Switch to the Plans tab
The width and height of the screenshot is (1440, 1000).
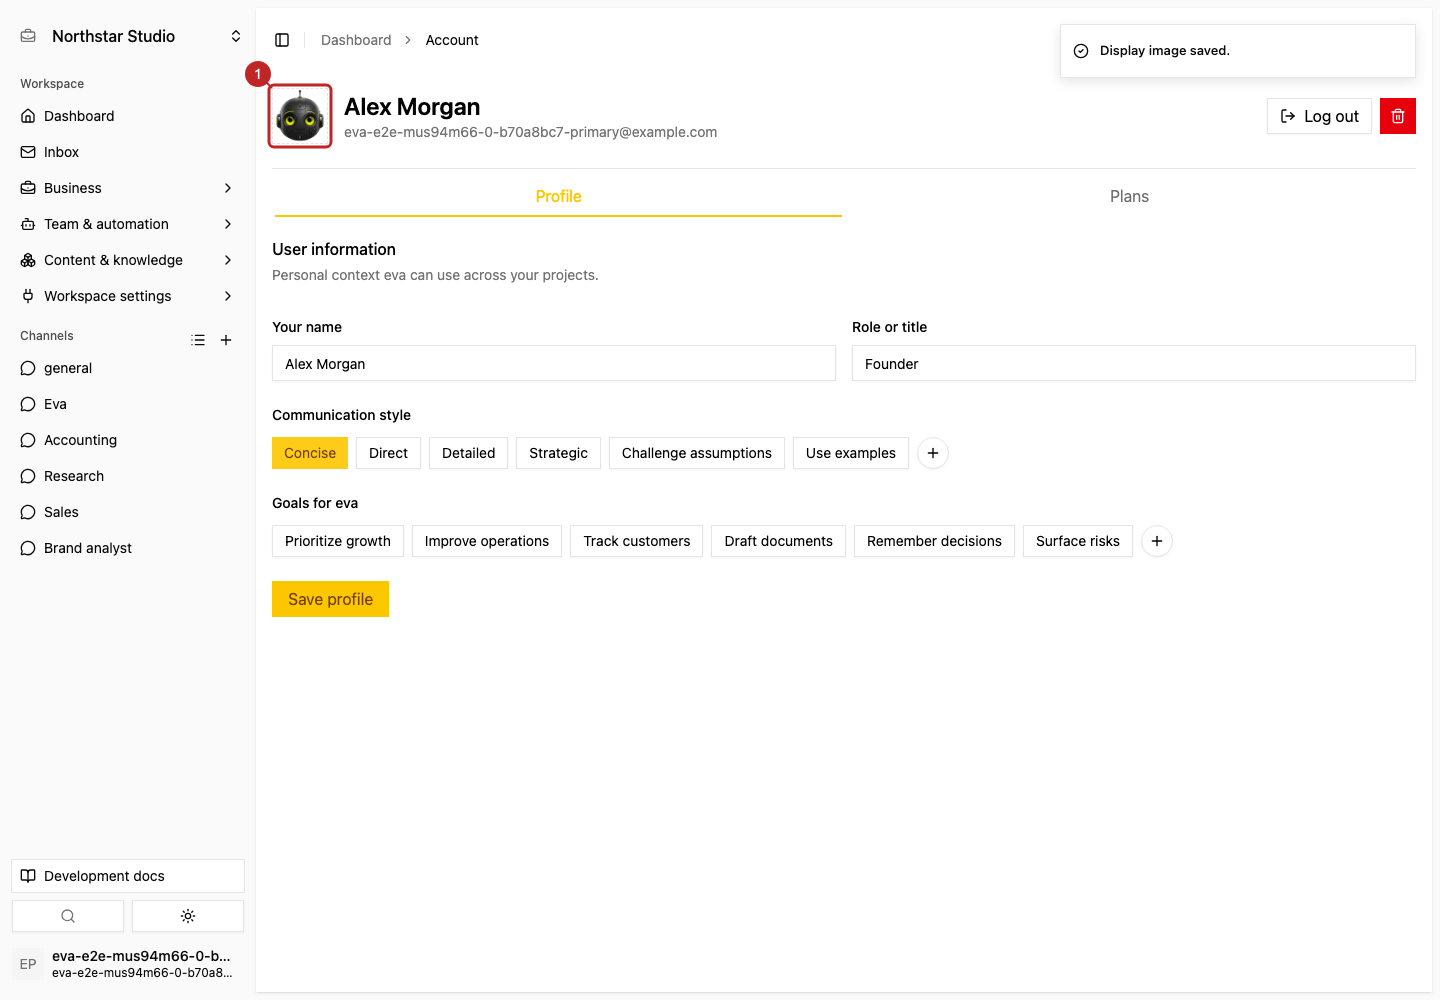(x=1129, y=196)
